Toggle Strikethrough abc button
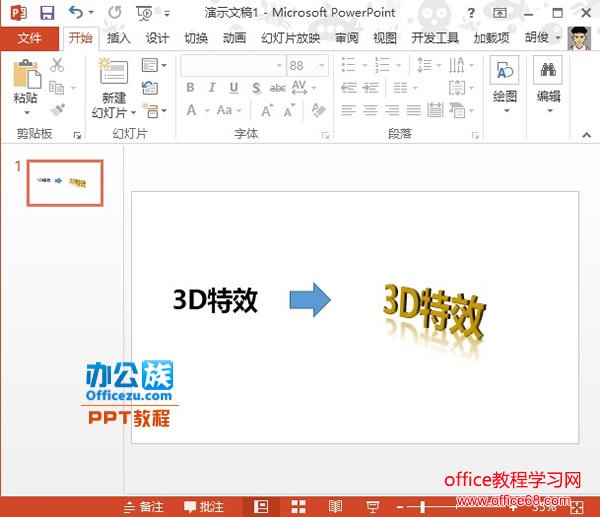The image size is (600, 517). 278,88
